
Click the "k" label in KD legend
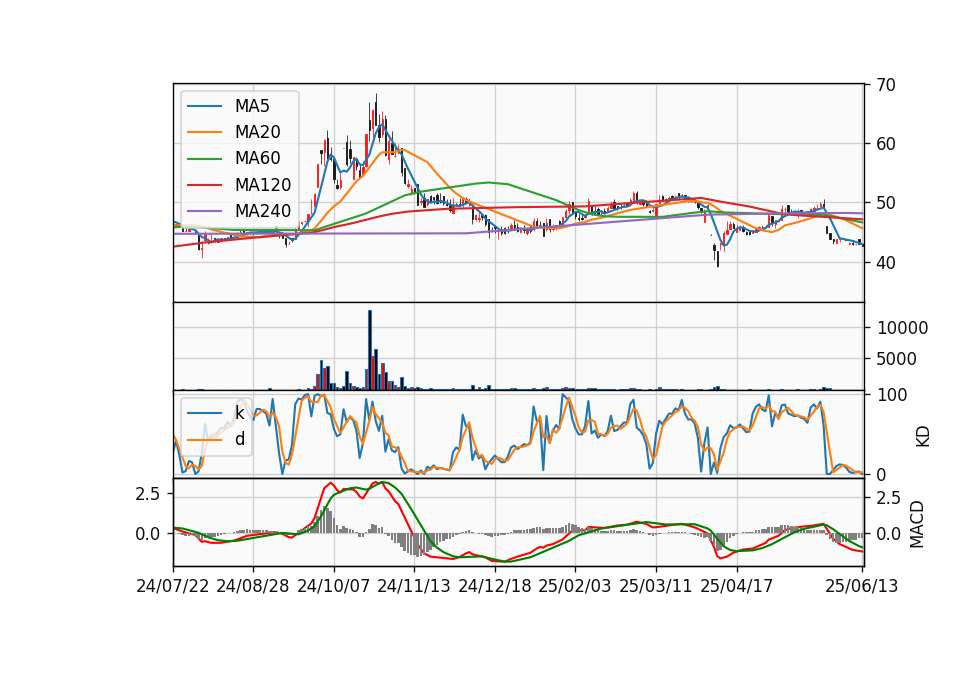click(x=239, y=413)
